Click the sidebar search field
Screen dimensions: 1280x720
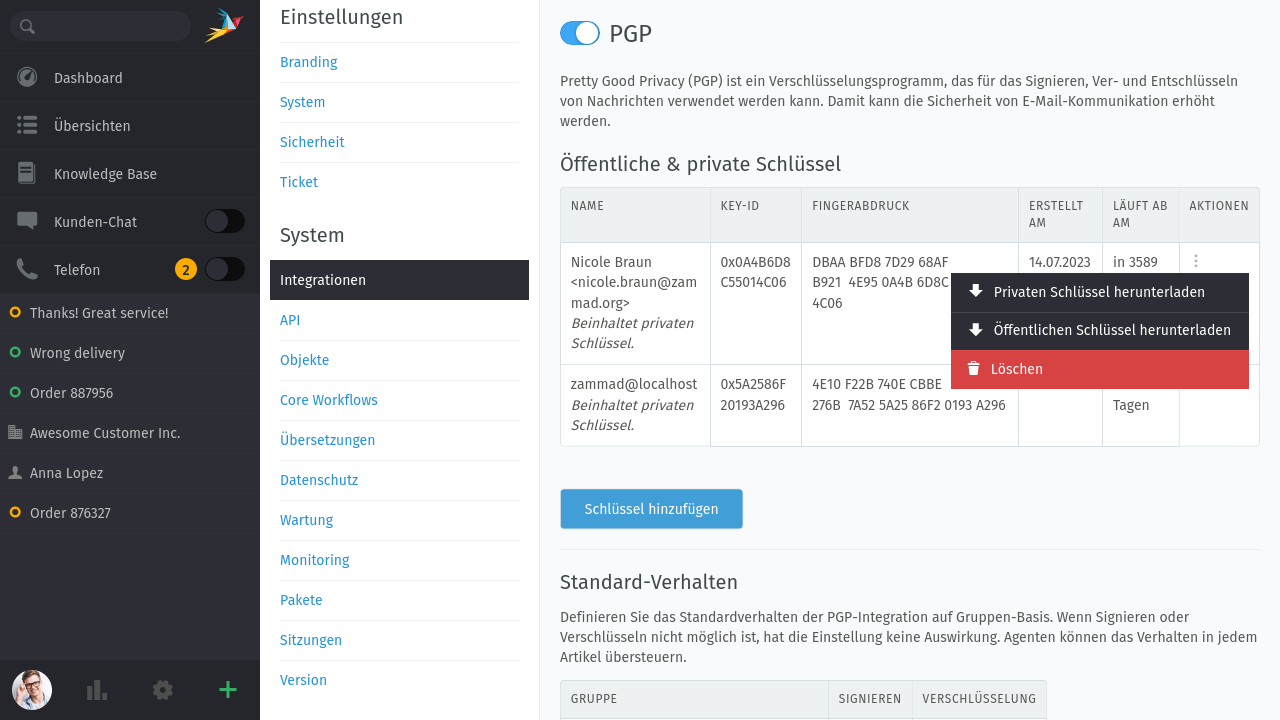click(100, 26)
